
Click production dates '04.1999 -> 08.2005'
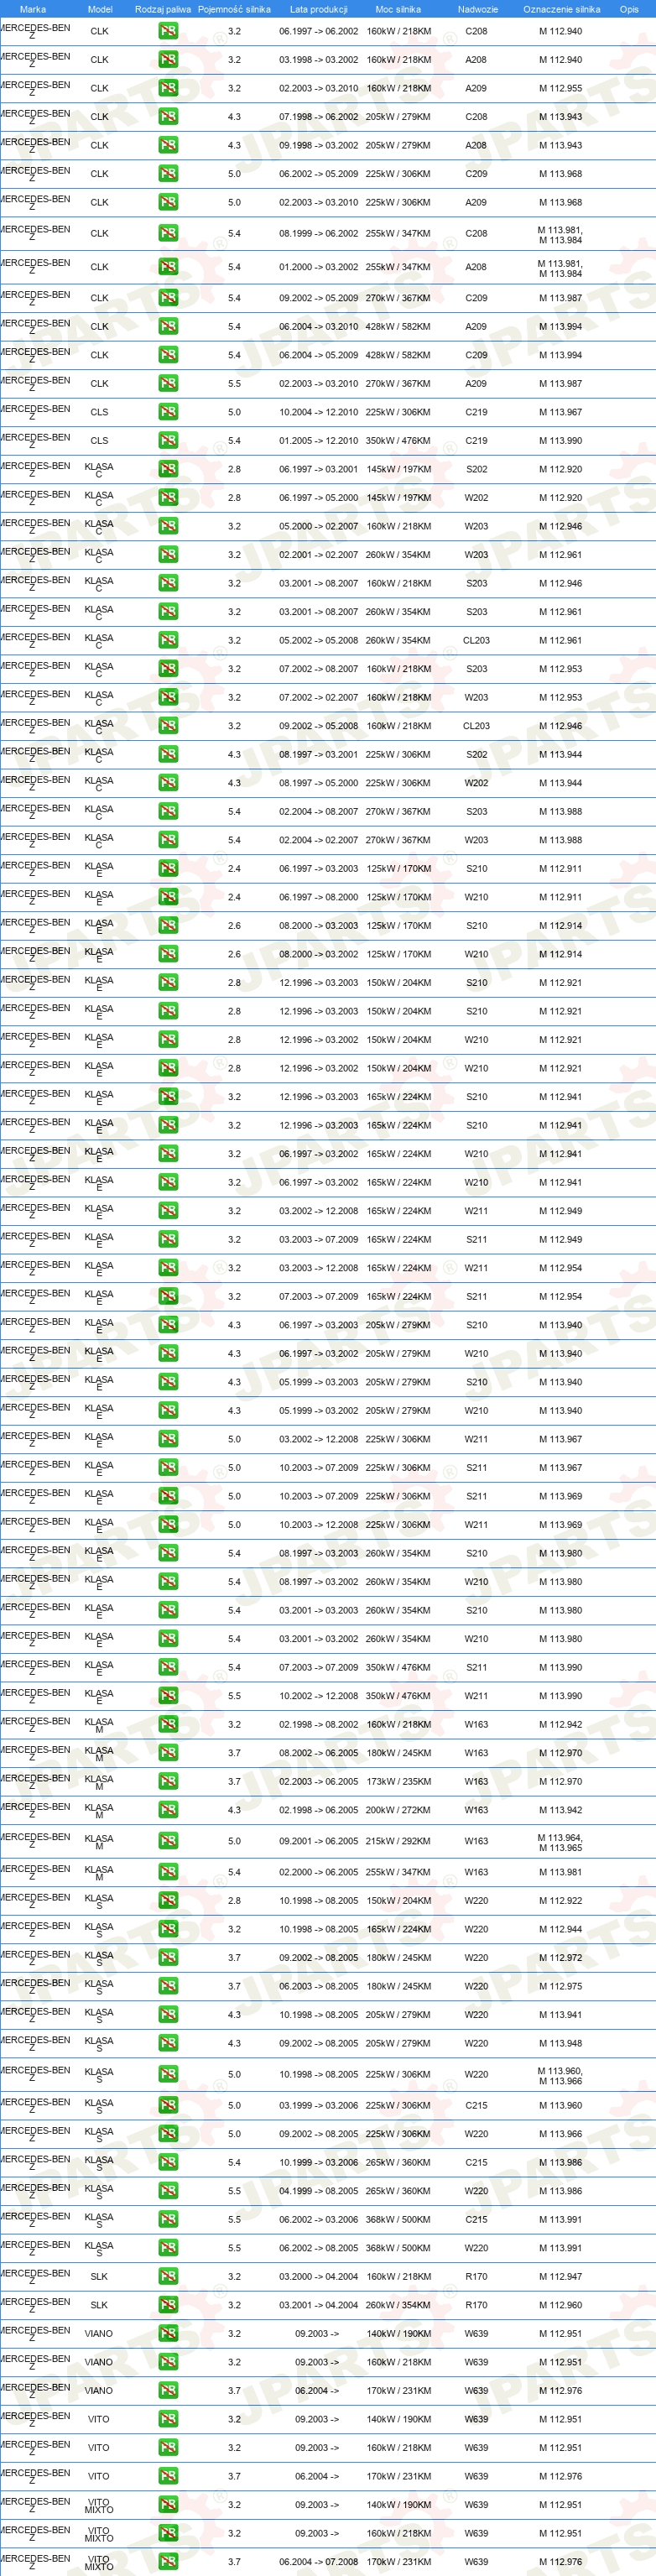point(319,2191)
